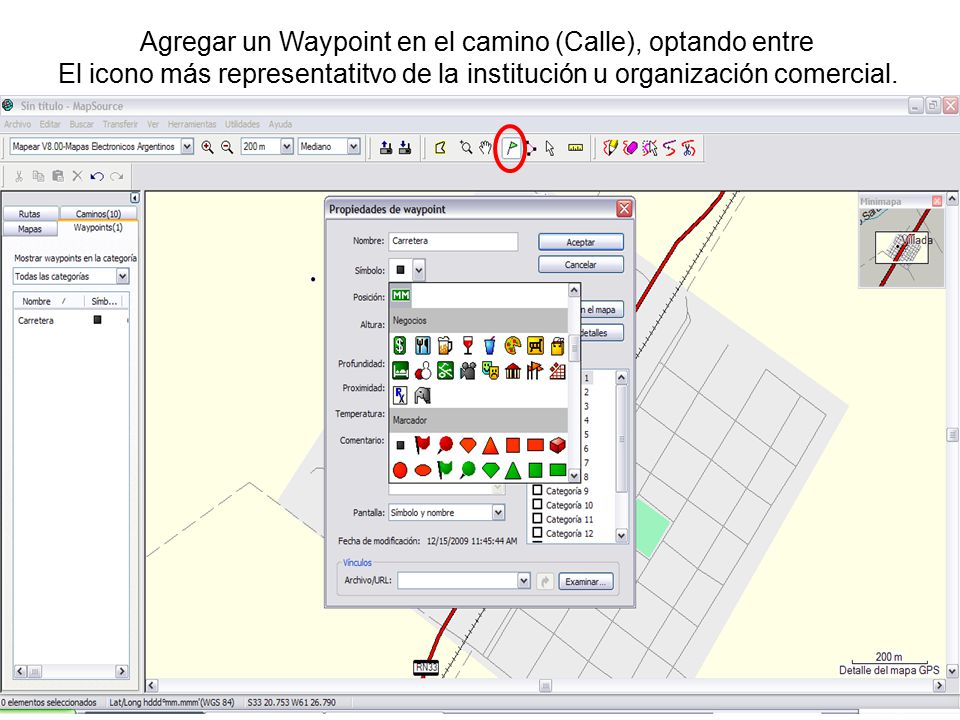960x720 pixels.
Task: Open the Mediano detail level dropdown
Action: [353, 147]
